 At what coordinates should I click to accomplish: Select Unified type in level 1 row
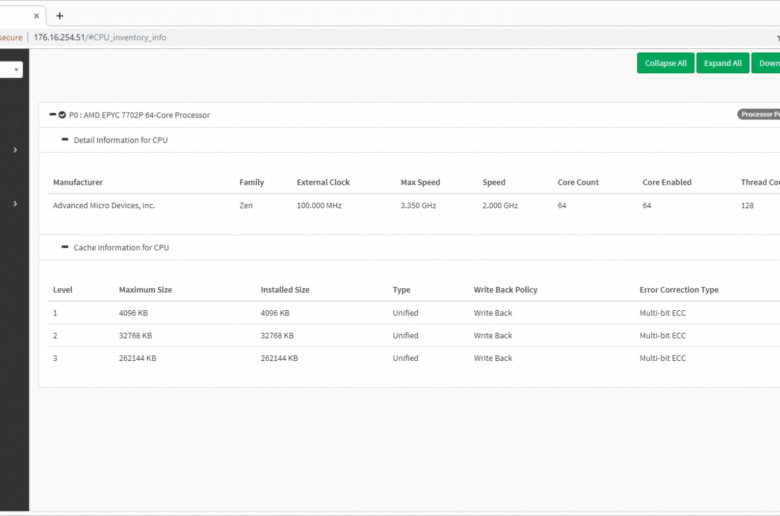point(405,313)
